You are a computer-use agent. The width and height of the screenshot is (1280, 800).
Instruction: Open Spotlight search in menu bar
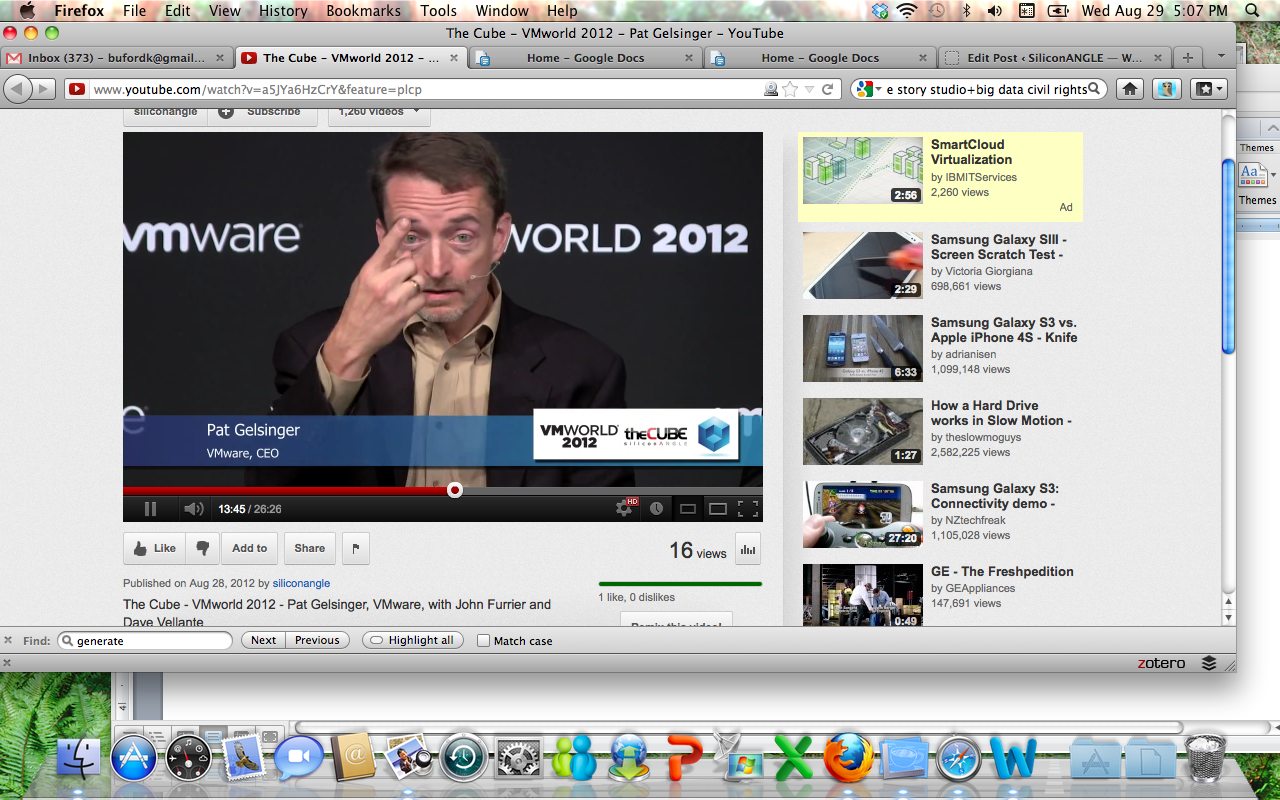coord(1252,11)
